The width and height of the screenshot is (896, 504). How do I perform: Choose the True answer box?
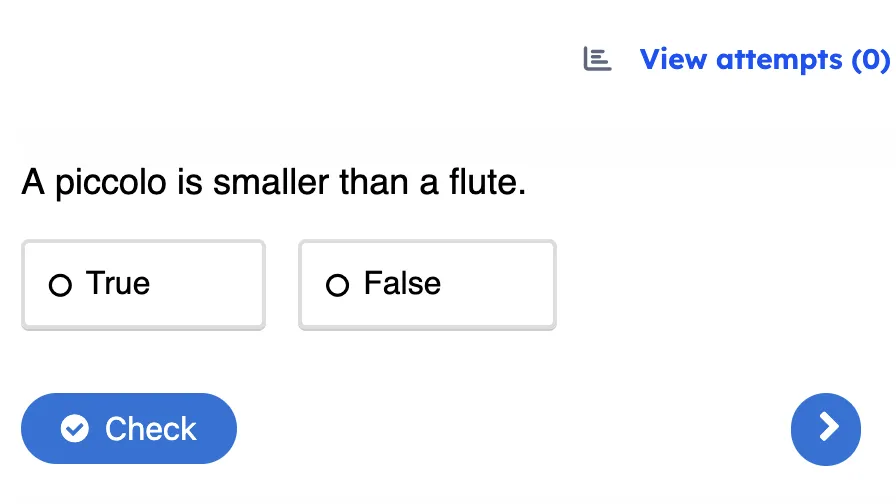(x=143, y=284)
